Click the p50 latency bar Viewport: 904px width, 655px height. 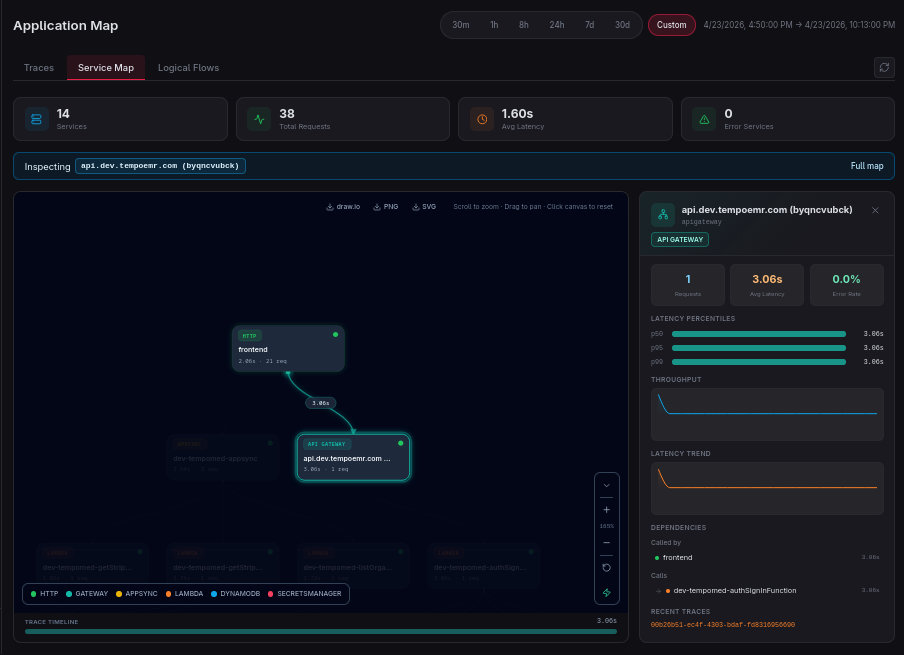coord(759,334)
